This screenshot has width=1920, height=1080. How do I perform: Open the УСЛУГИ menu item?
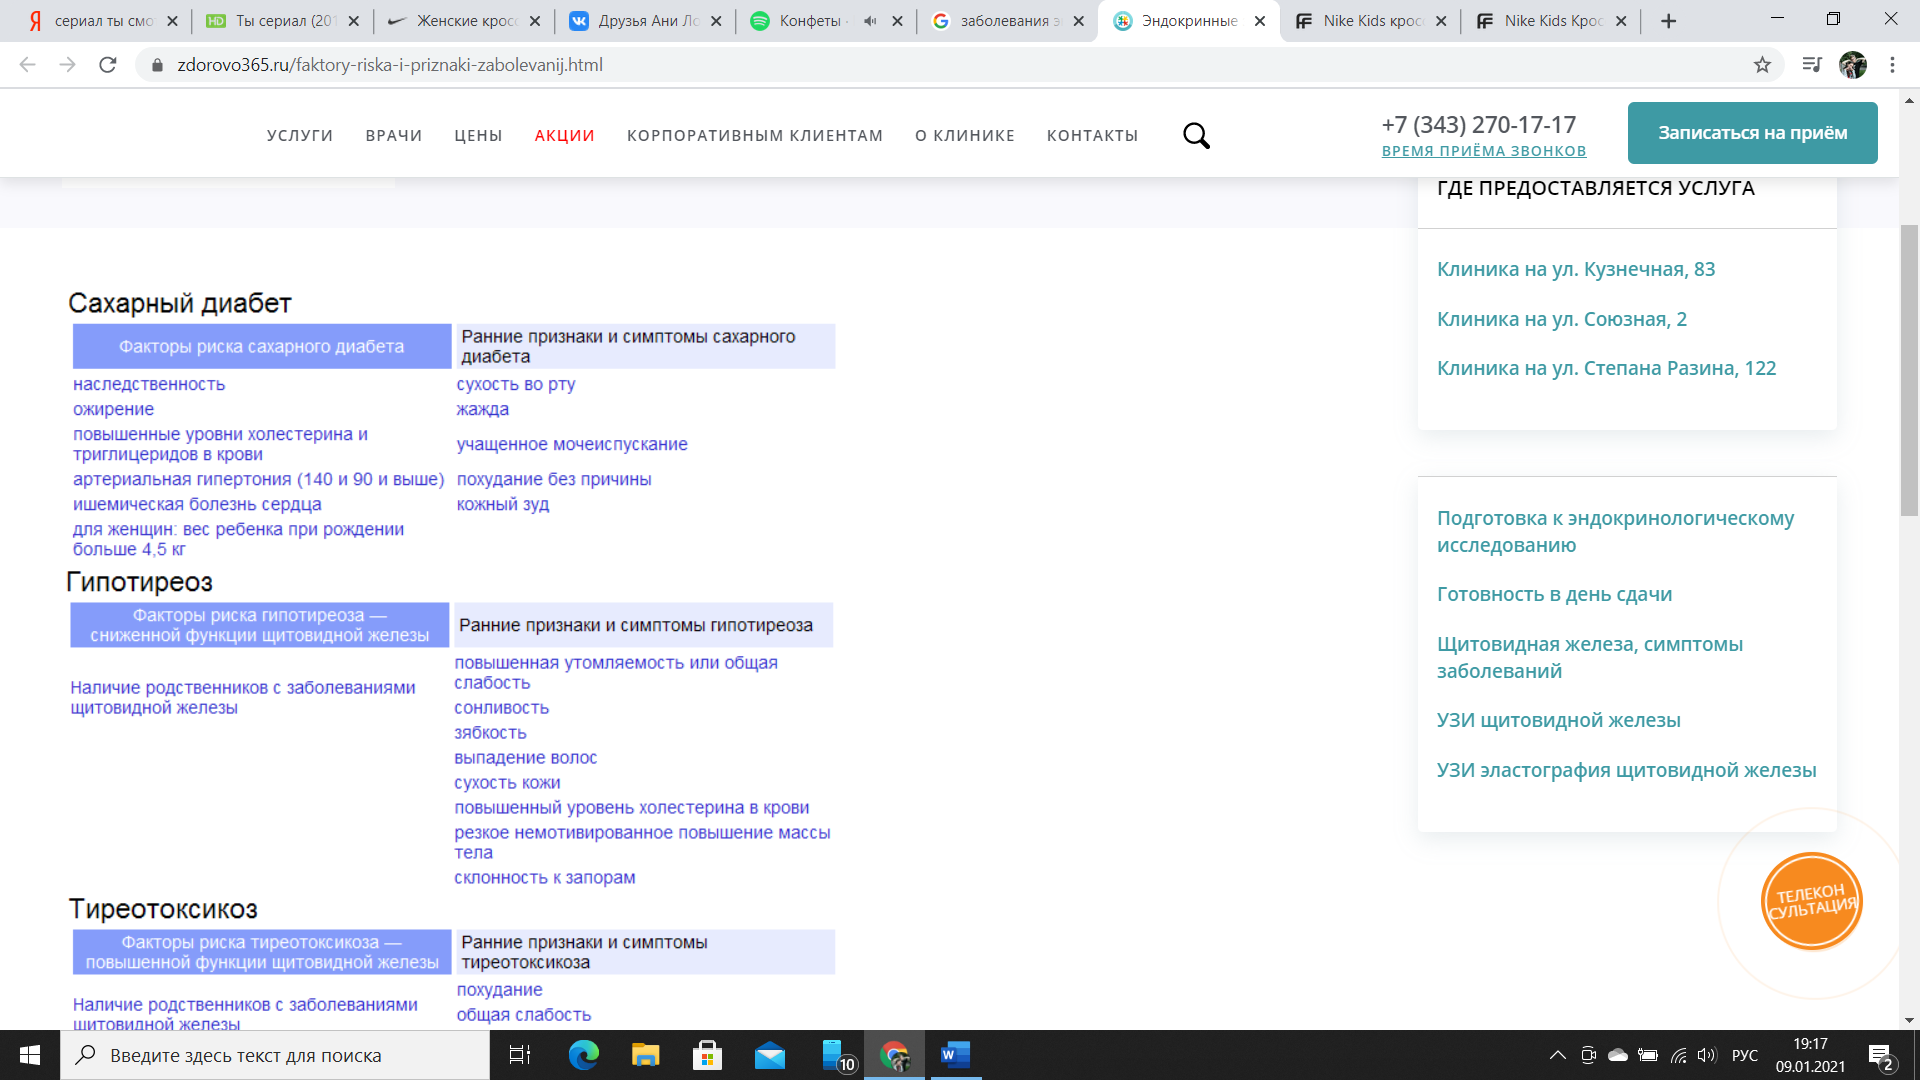(300, 135)
